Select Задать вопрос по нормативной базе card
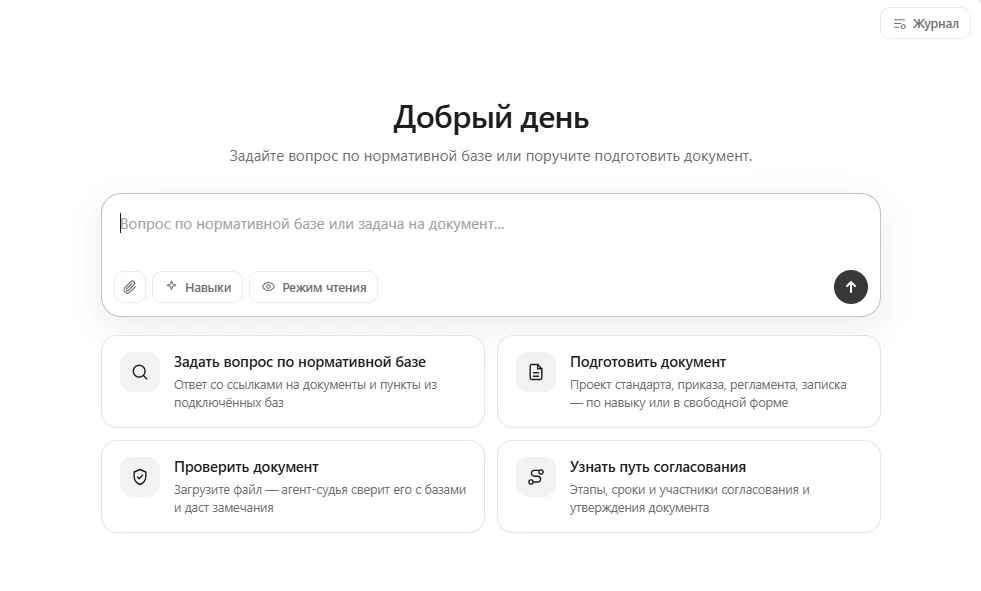981x591 pixels. click(293, 381)
